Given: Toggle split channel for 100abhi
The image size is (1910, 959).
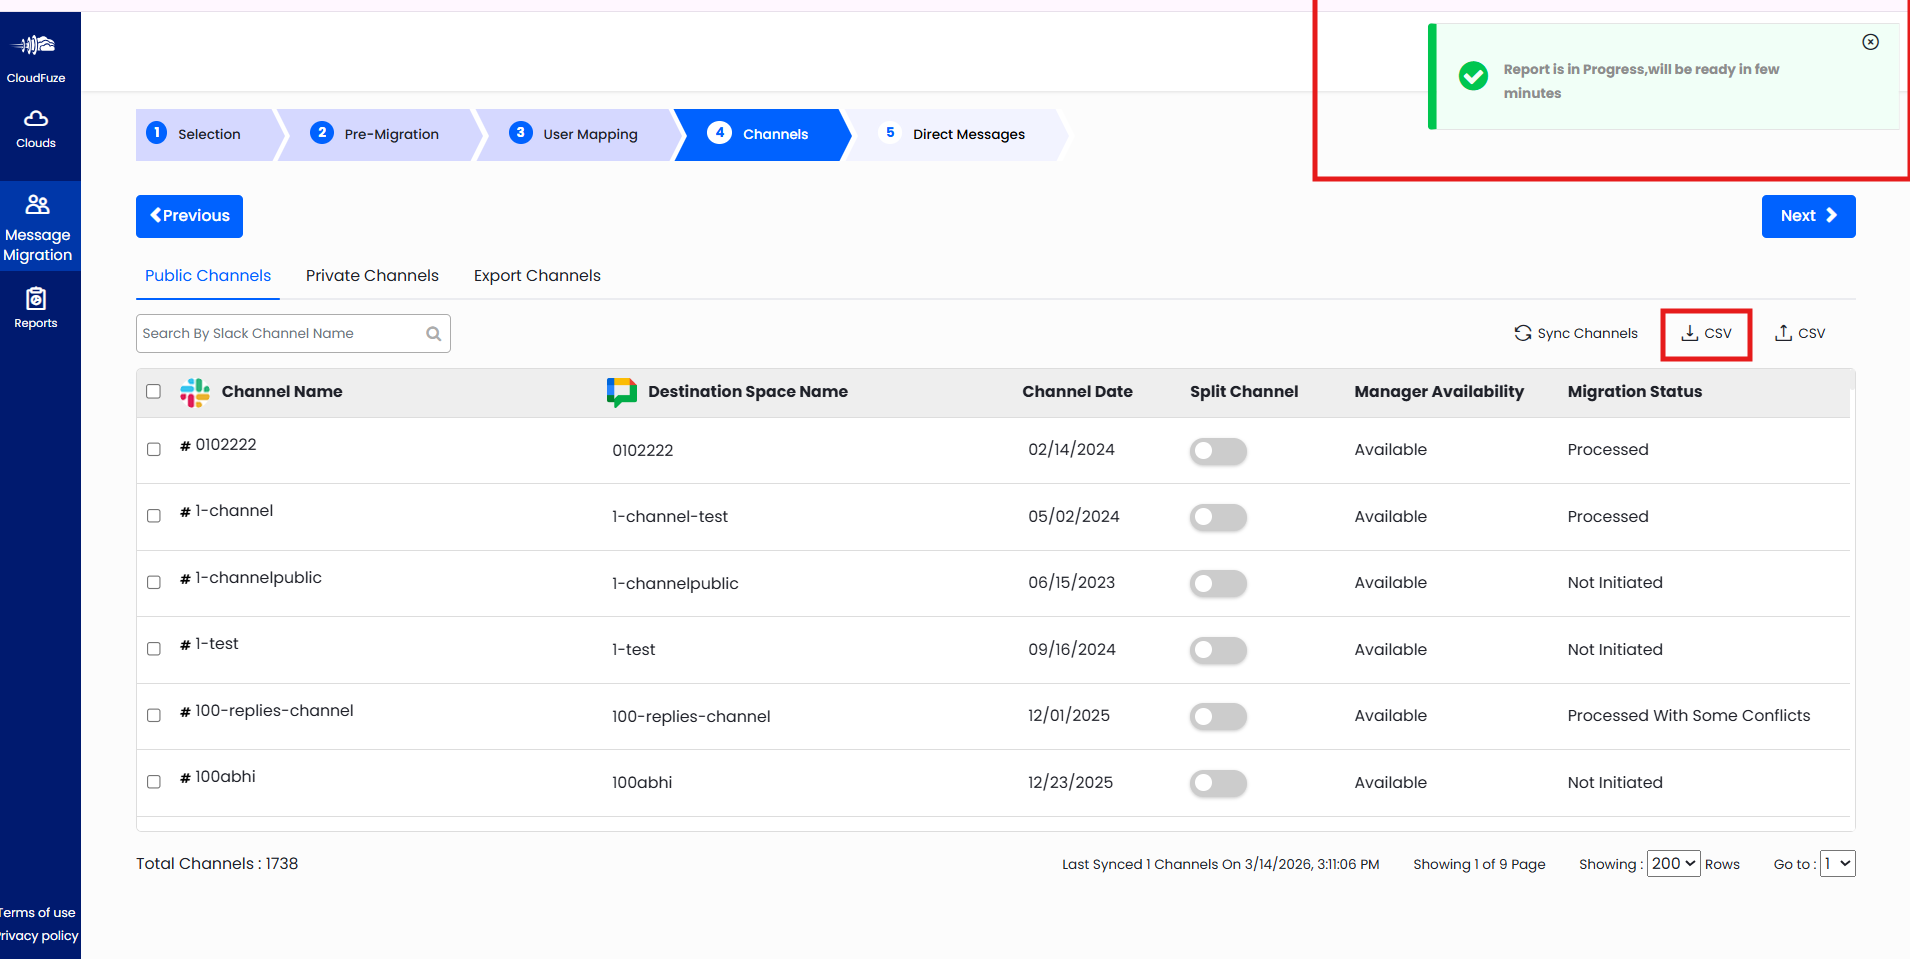Looking at the screenshot, I should [1218, 783].
